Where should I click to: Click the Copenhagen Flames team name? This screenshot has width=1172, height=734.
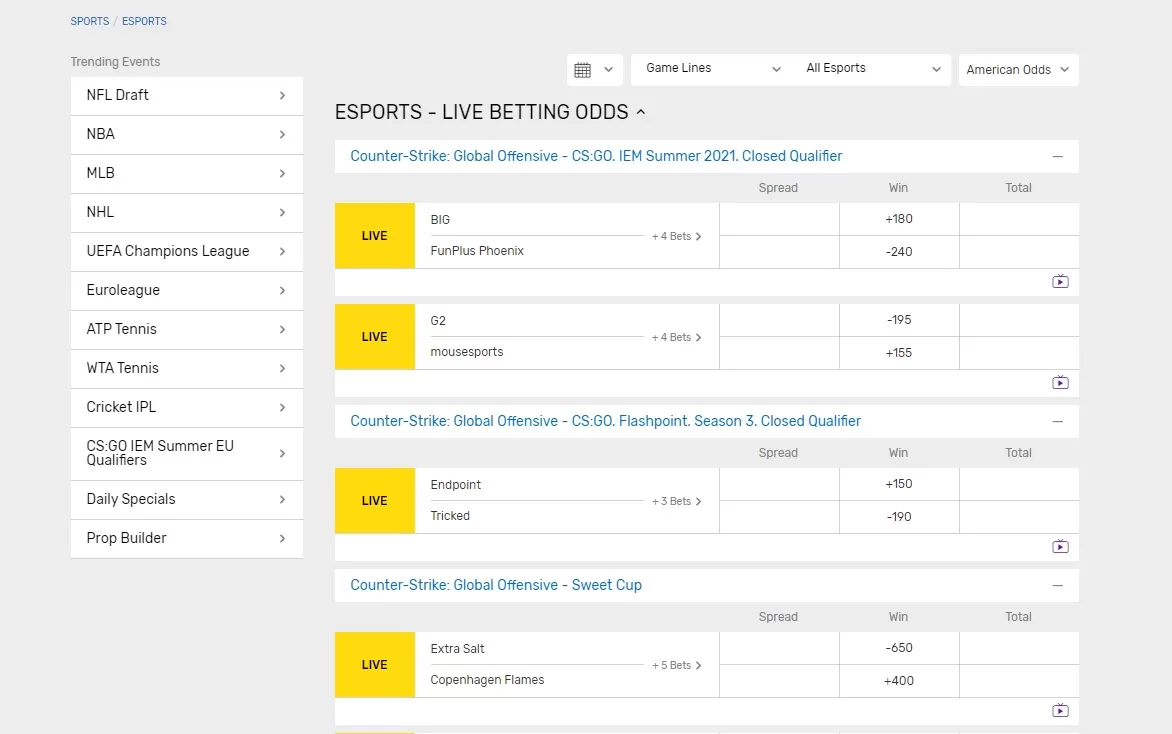(487, 680)
